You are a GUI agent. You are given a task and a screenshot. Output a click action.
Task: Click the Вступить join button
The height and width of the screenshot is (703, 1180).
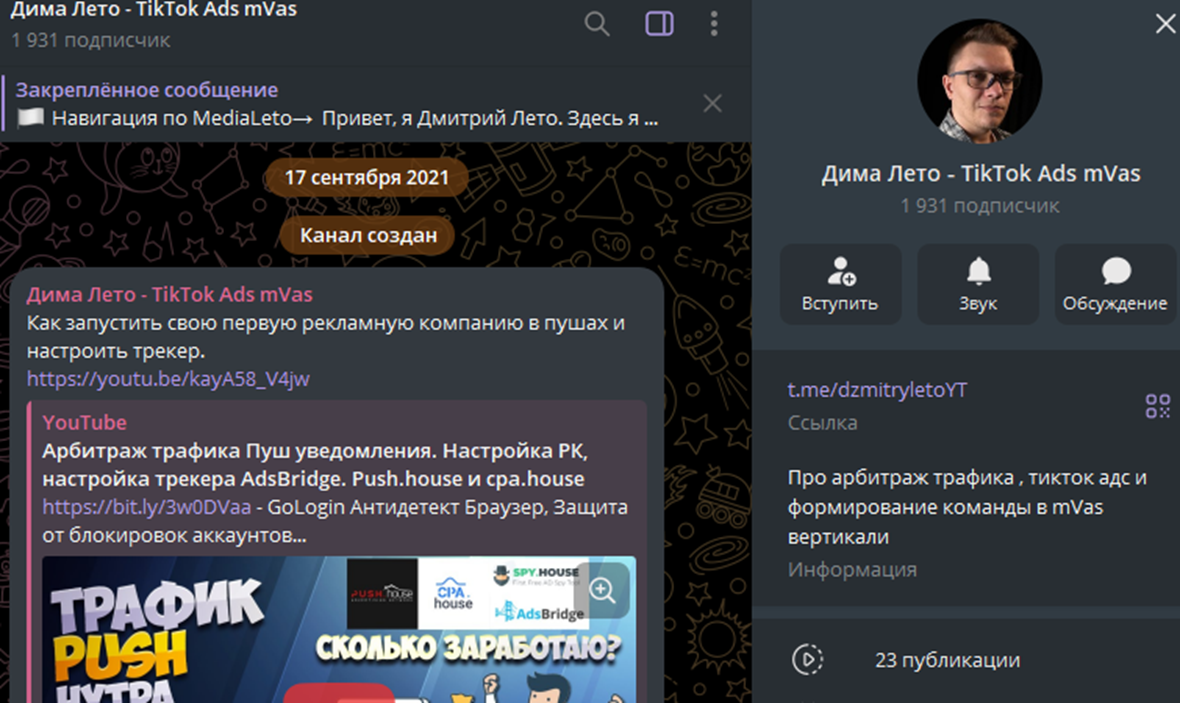coord(841,285)
